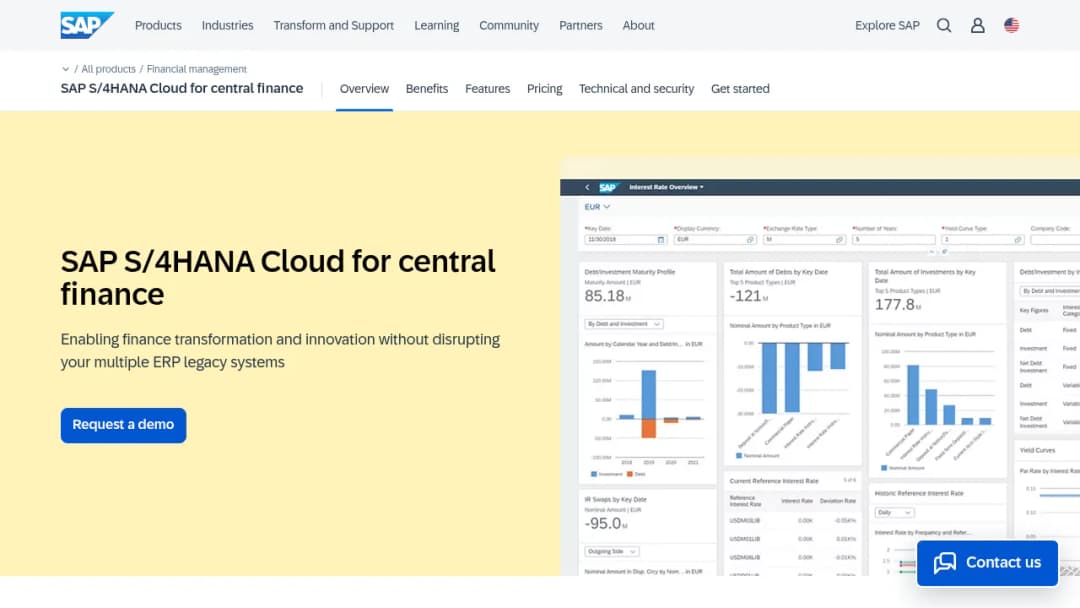1080x608 pixels.
Task: Switch to the Features tab
Action: [x=488, y=89]
